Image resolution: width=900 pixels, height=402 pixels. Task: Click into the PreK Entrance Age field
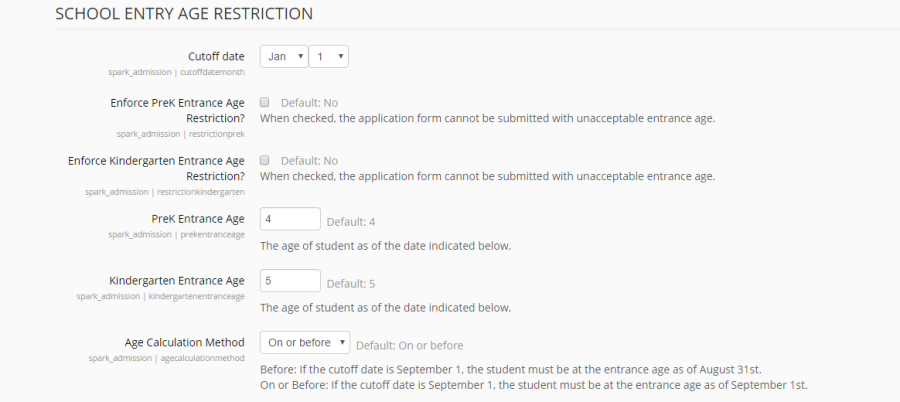(290, 219)
